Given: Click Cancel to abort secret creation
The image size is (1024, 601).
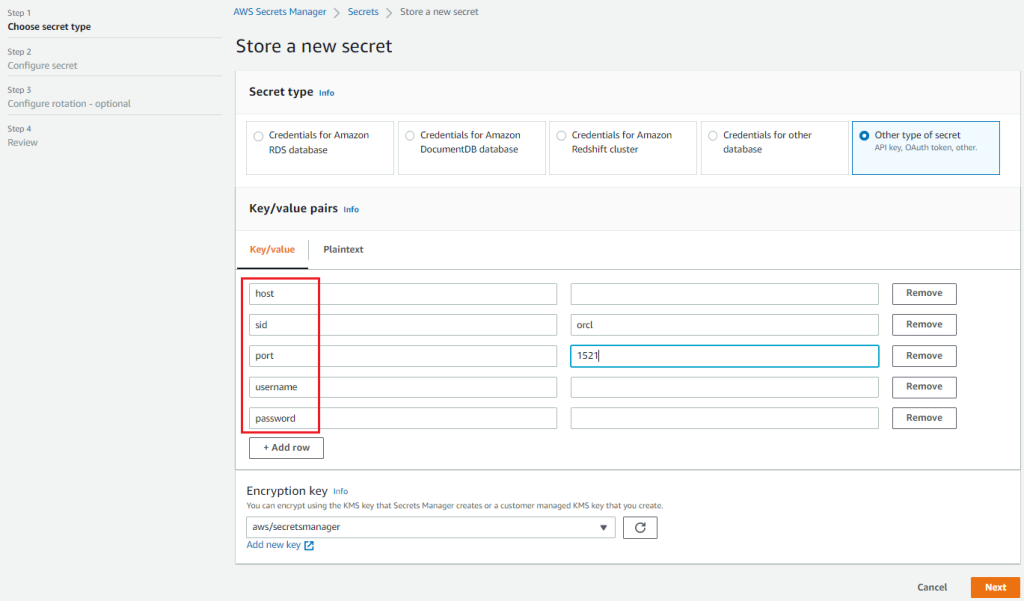Looking at the screenshot, I should click(931, 587).
